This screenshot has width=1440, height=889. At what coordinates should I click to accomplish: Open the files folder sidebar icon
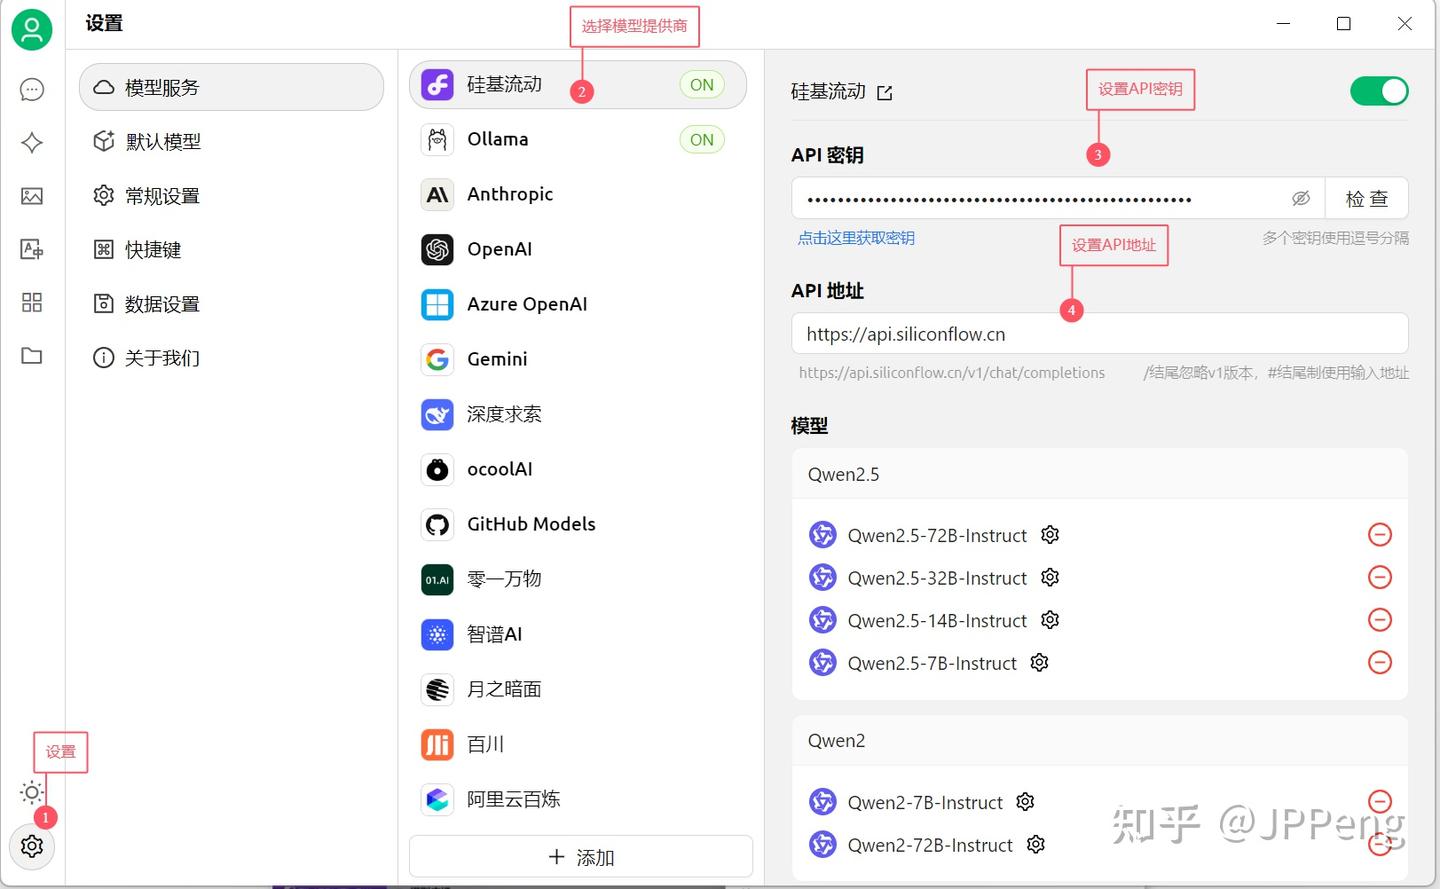[32, 356]
